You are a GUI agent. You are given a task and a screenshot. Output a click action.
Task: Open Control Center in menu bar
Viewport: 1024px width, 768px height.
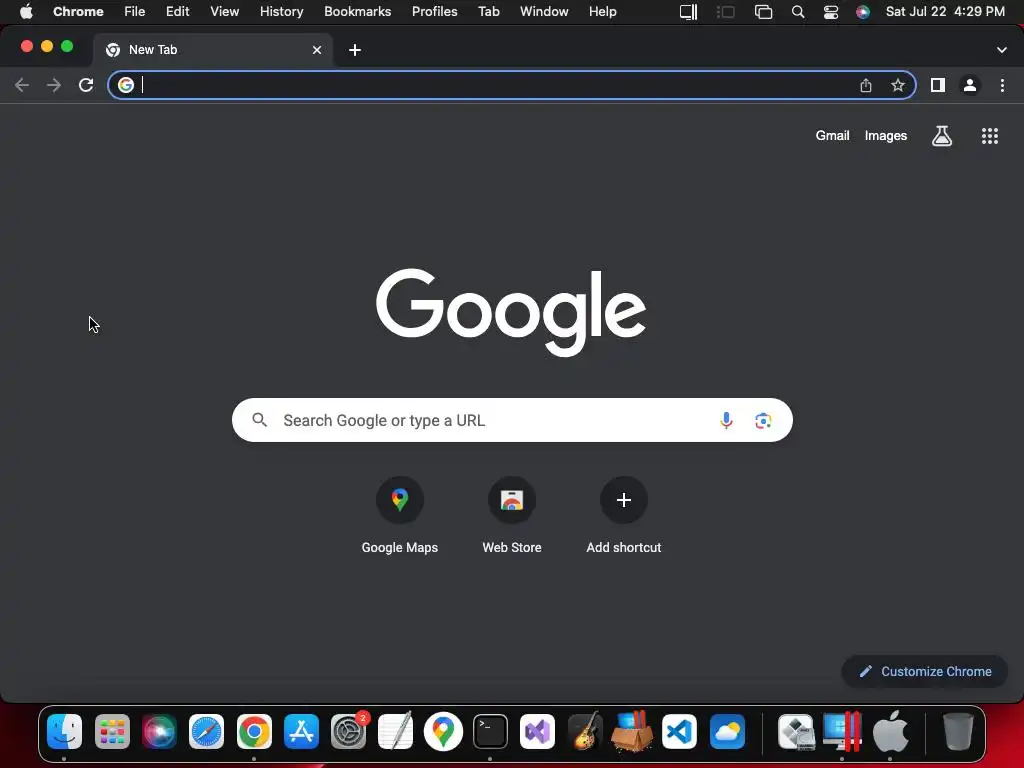831,12
